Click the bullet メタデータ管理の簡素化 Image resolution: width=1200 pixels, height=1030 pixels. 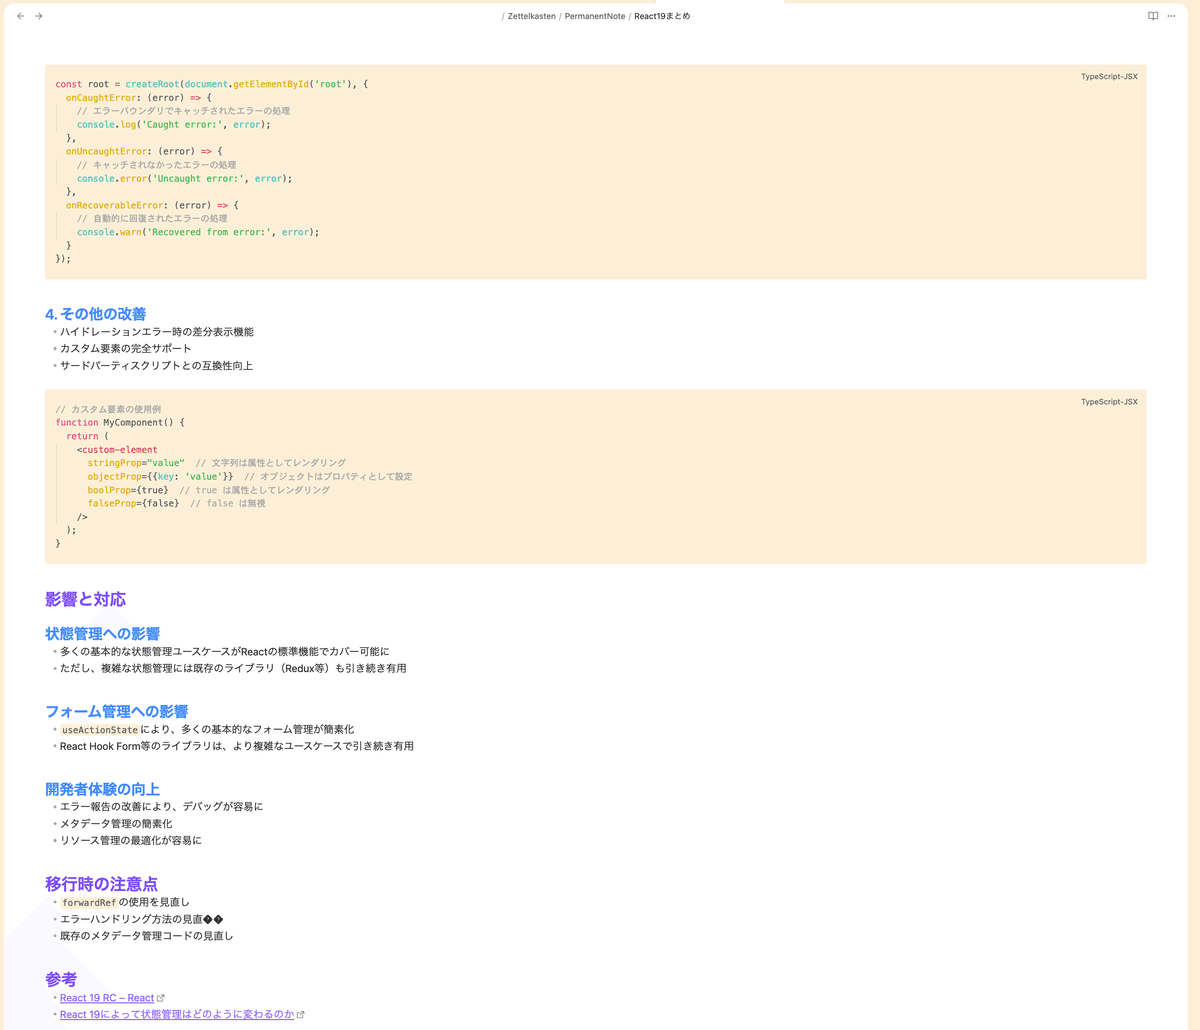point(116,824)
